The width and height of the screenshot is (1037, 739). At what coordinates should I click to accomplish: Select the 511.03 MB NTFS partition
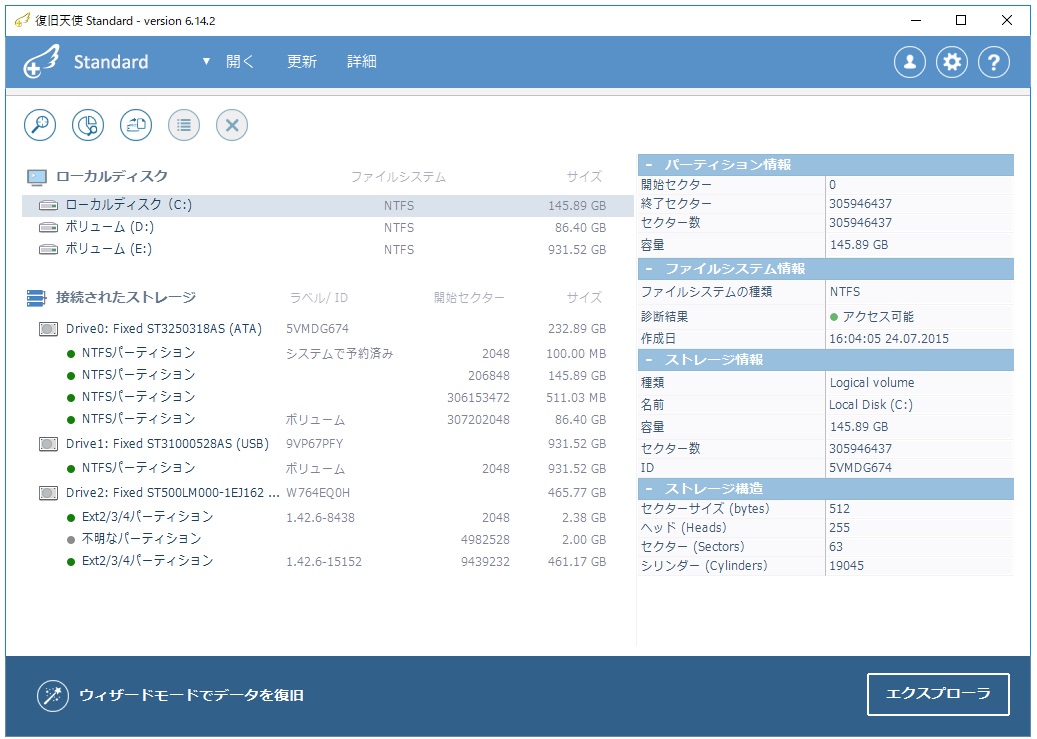tap(327, 397)
